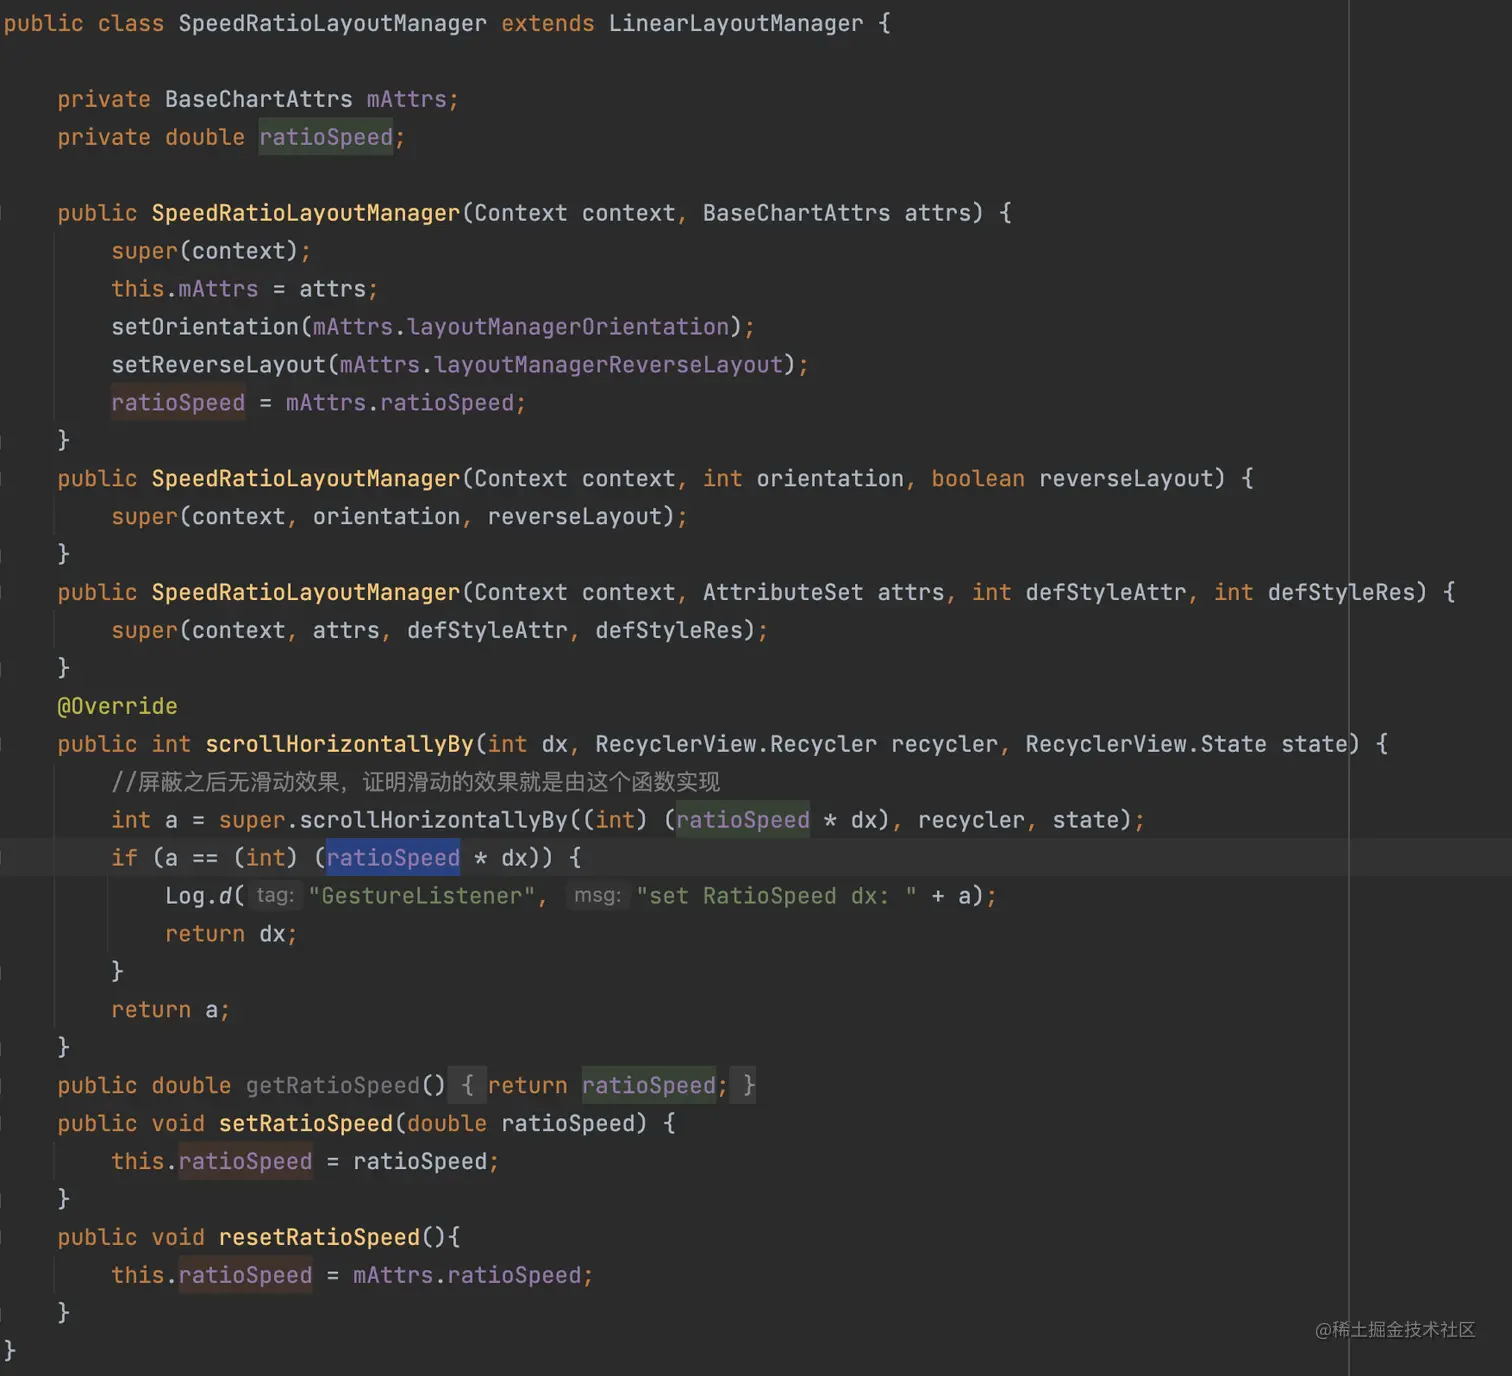Click the "resetRatioSpeed" method name
Screen dimensions: 1512x1376
(x=319, y=1238)
